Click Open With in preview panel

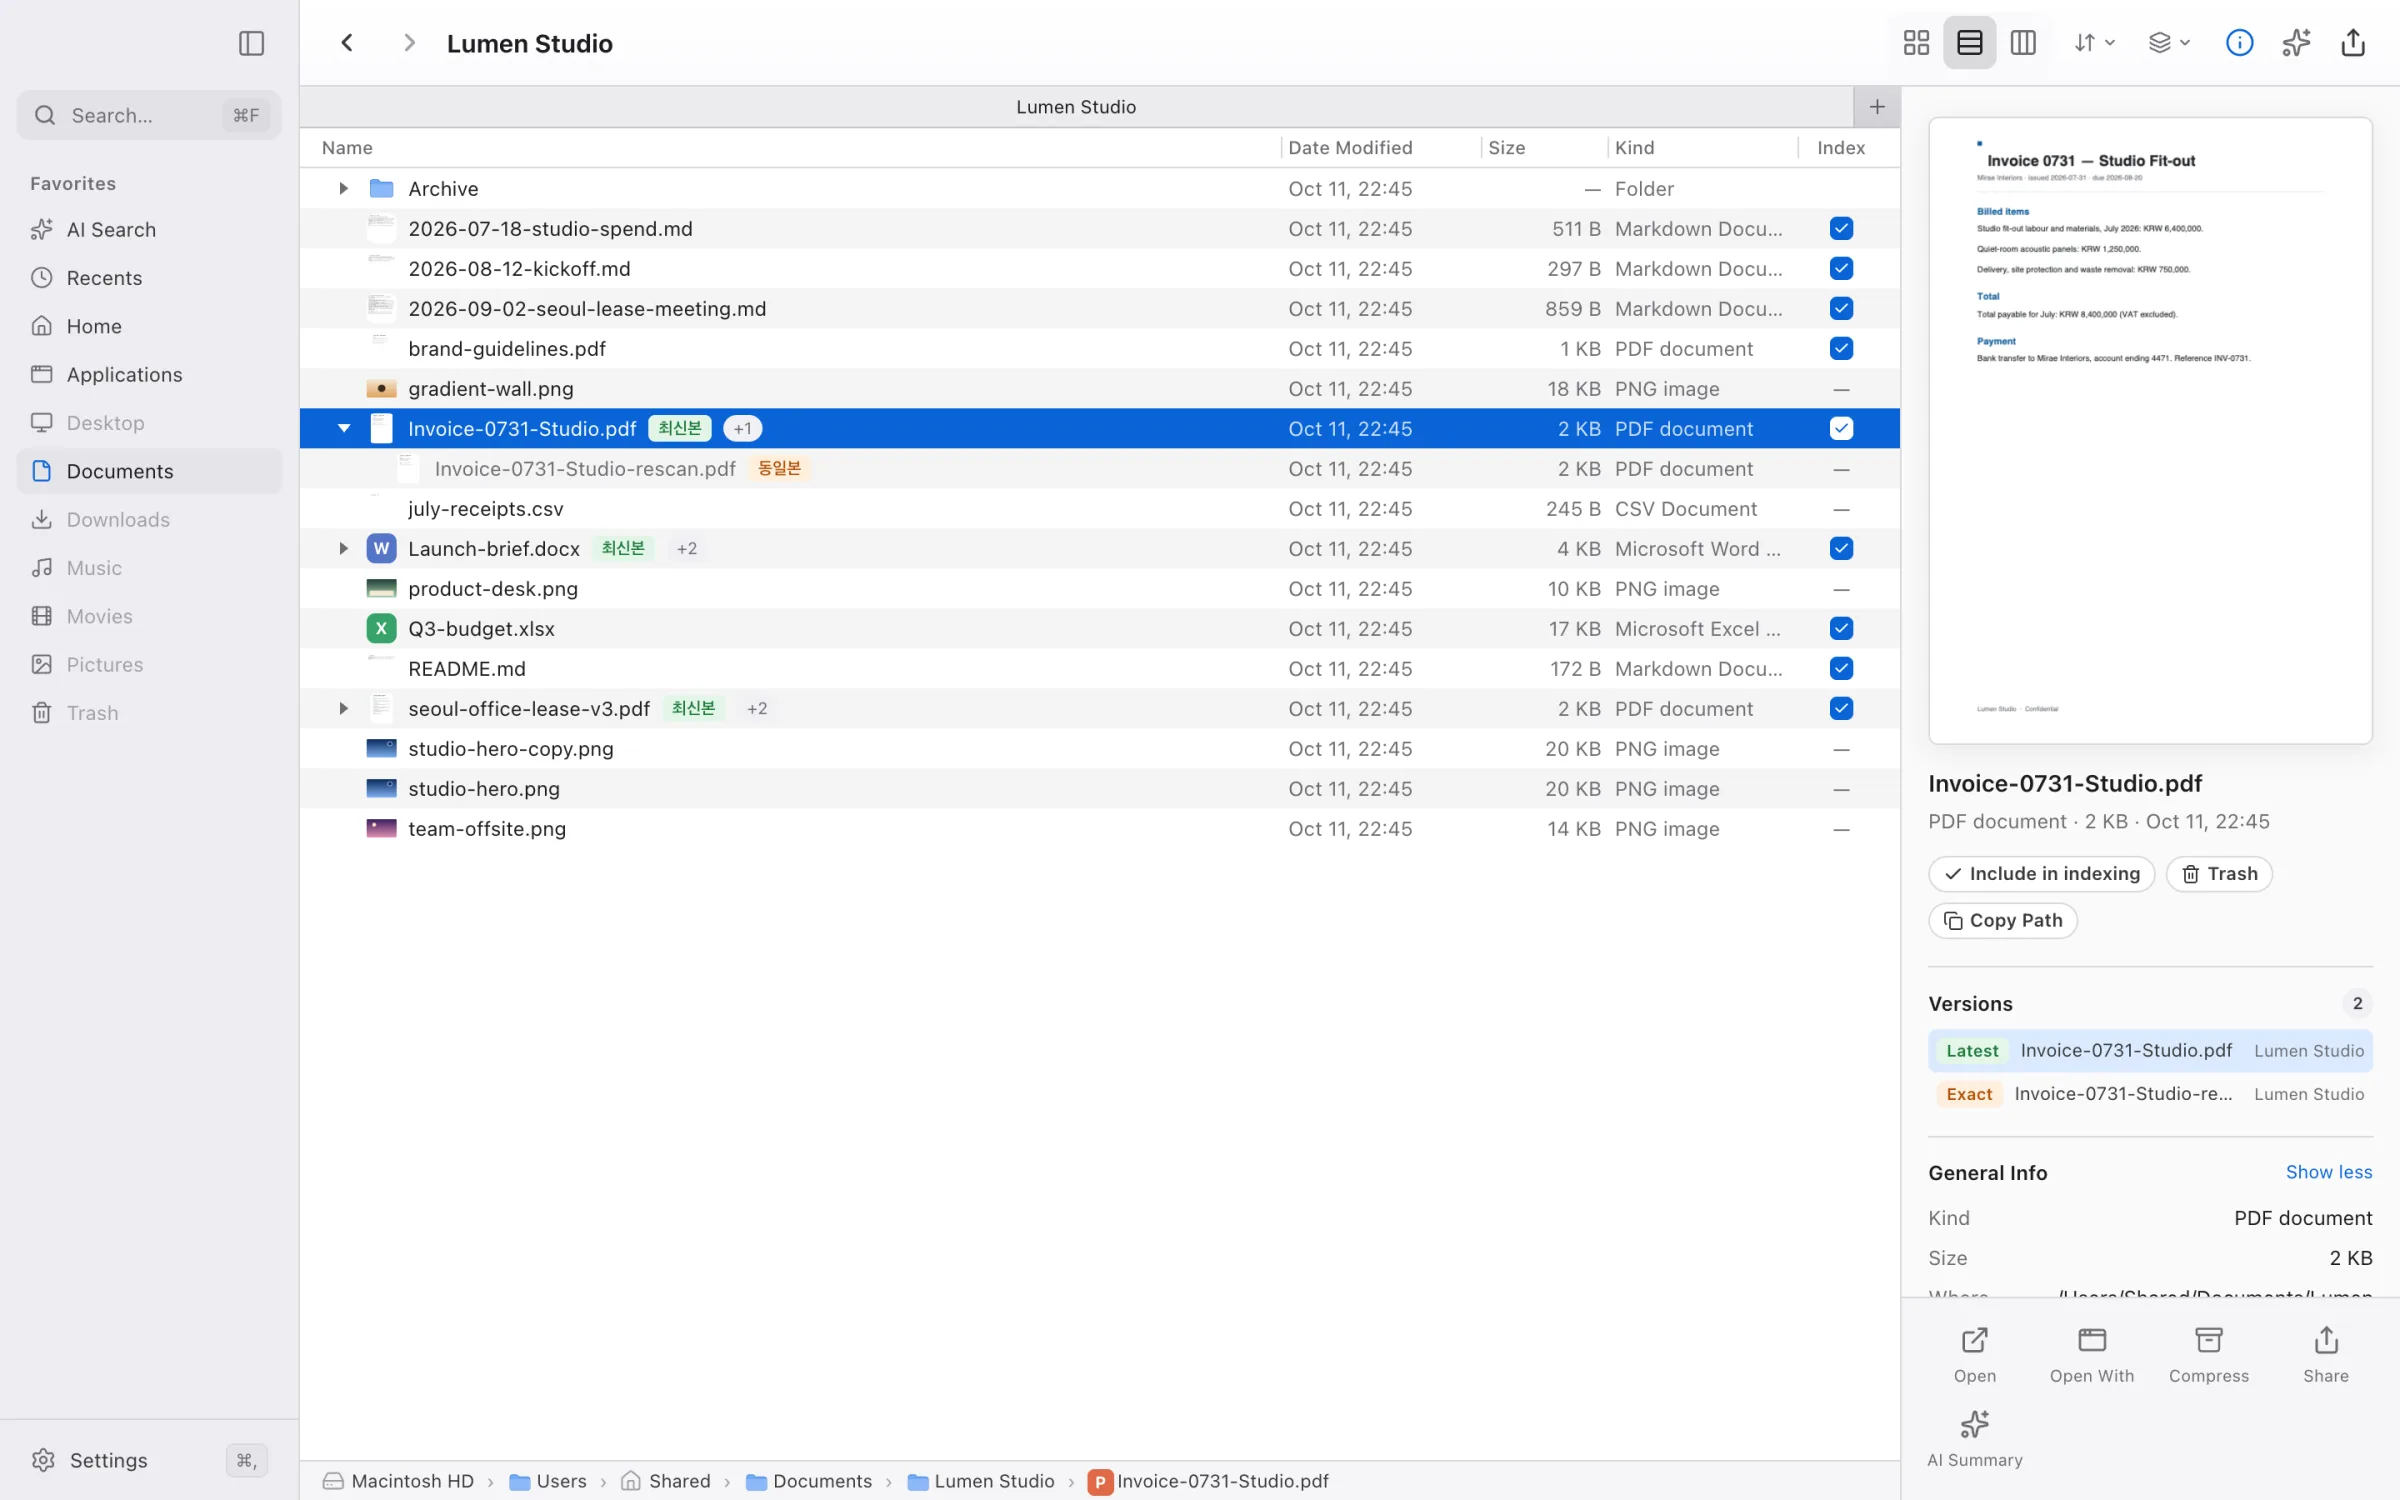2092,1355
